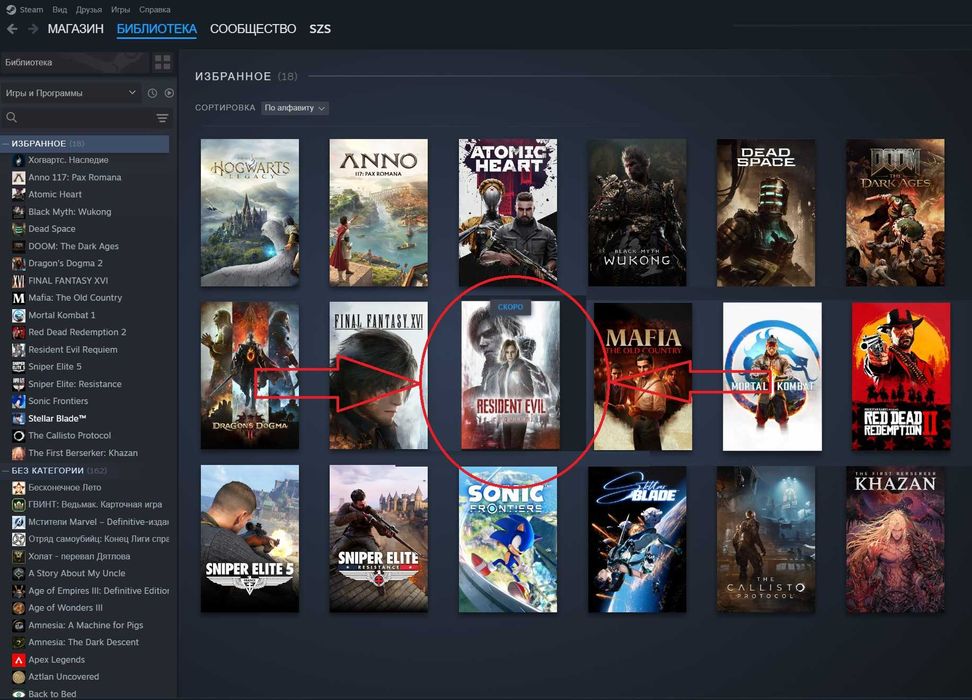The width and height of the screenshot is (972, 700).
Task: Click Mortal Kombat 1 sidebar icon
Action: click(19, 315)
